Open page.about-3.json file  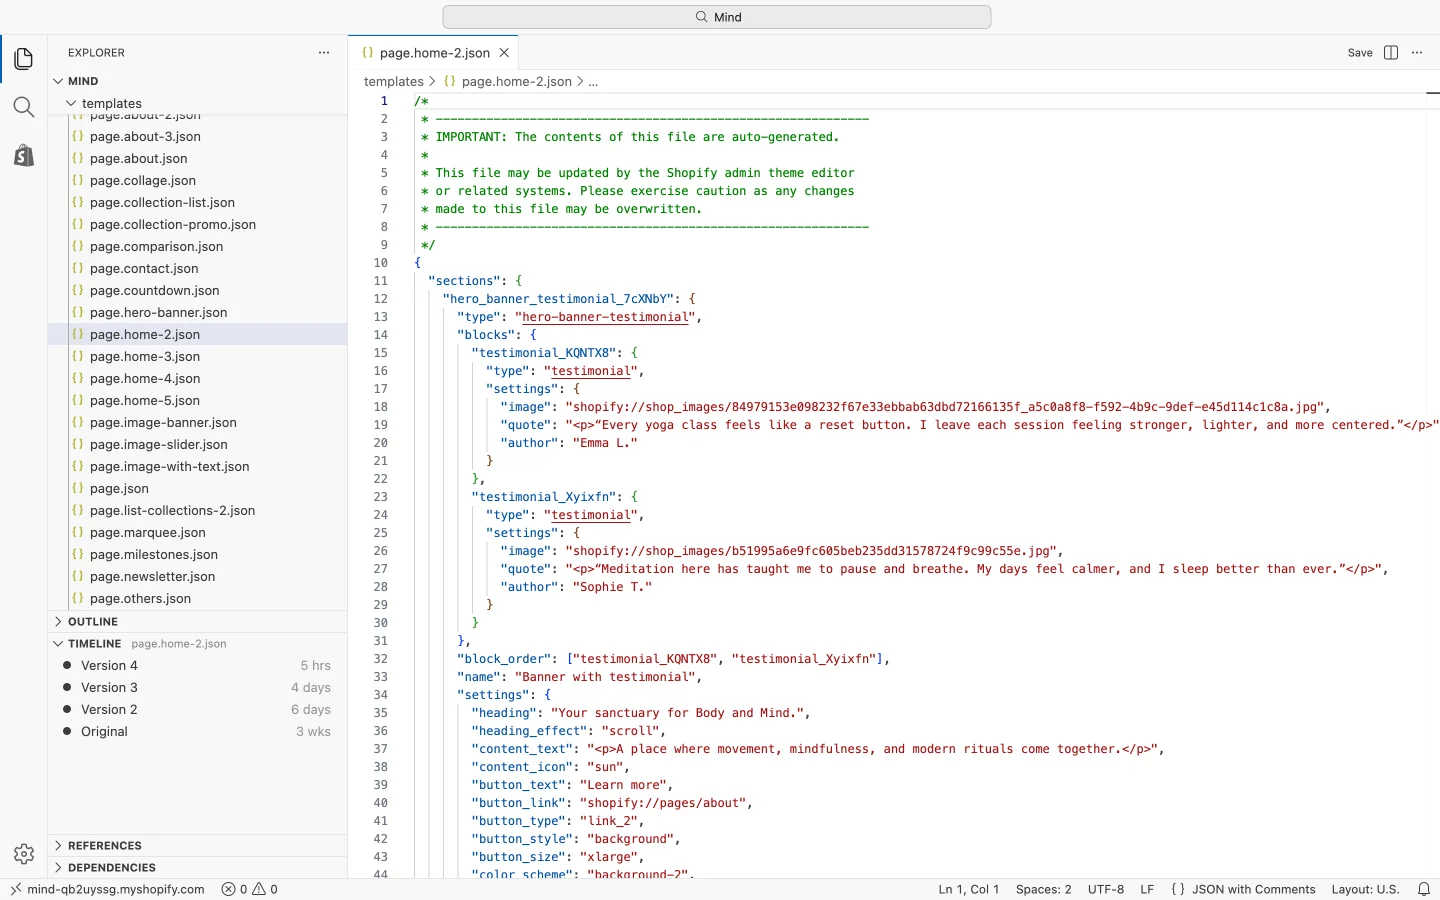click(x=198, y=137)
